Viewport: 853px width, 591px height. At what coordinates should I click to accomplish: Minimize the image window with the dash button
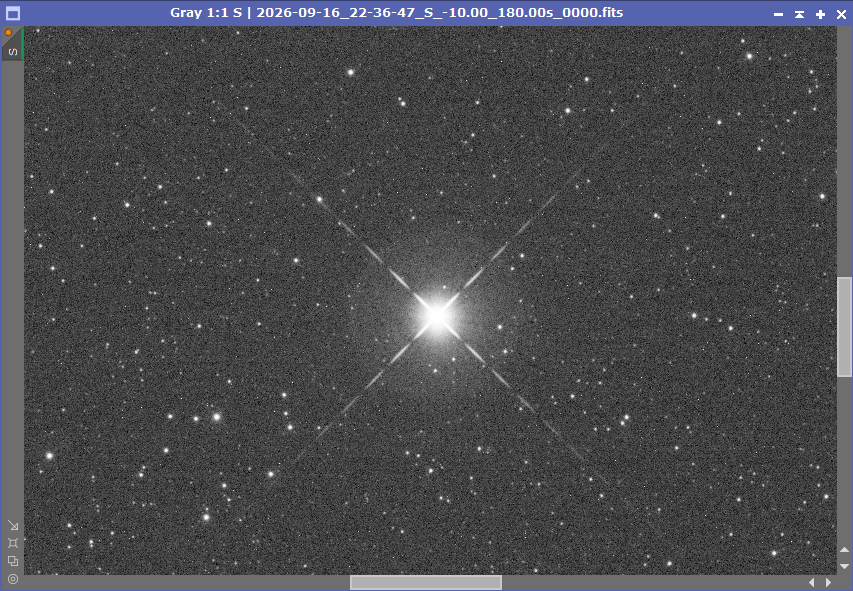pyautogui.click(x=778, y=14)
